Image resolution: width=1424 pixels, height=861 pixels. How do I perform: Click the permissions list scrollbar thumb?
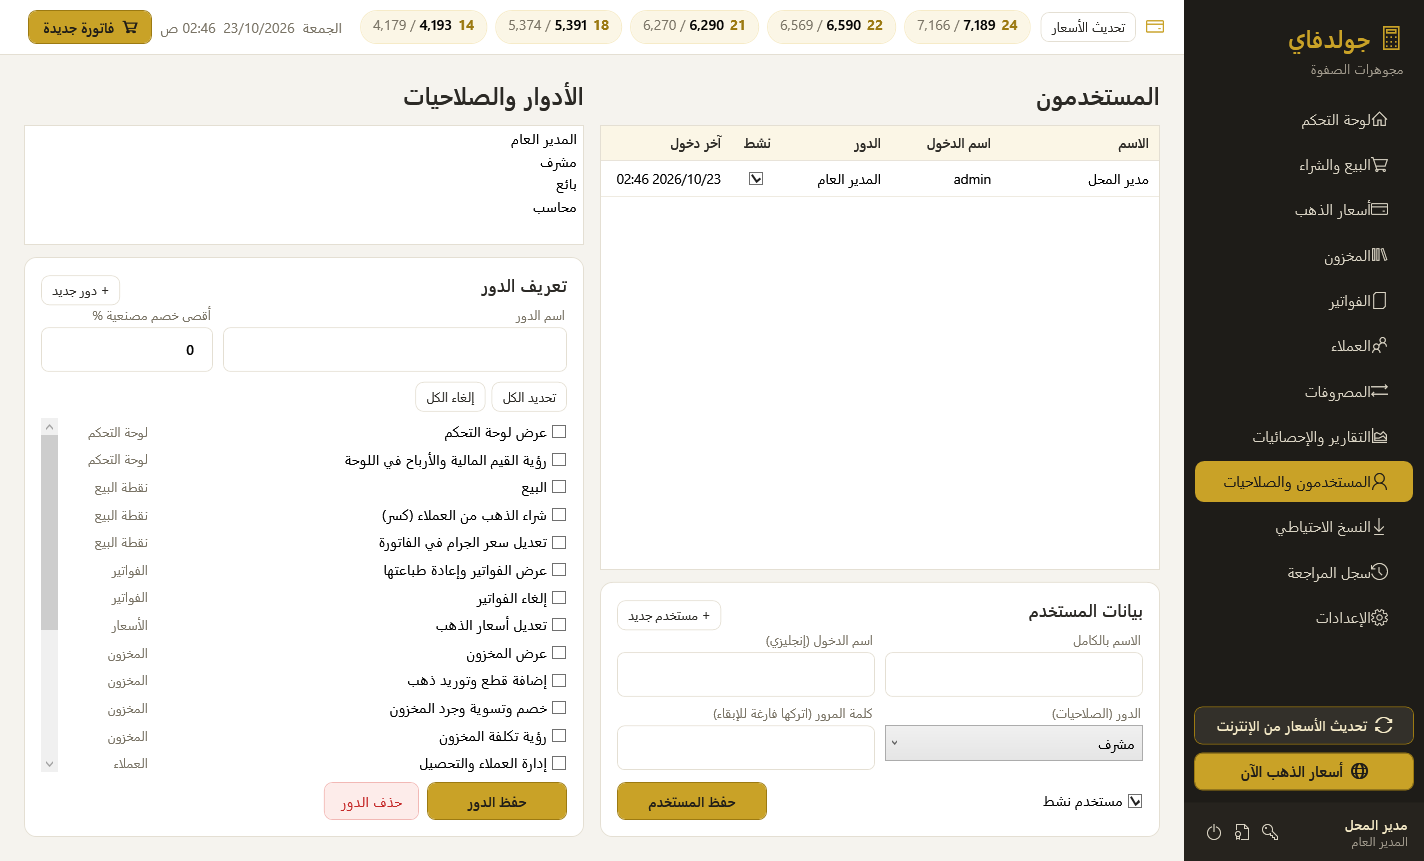click(50, 532)
